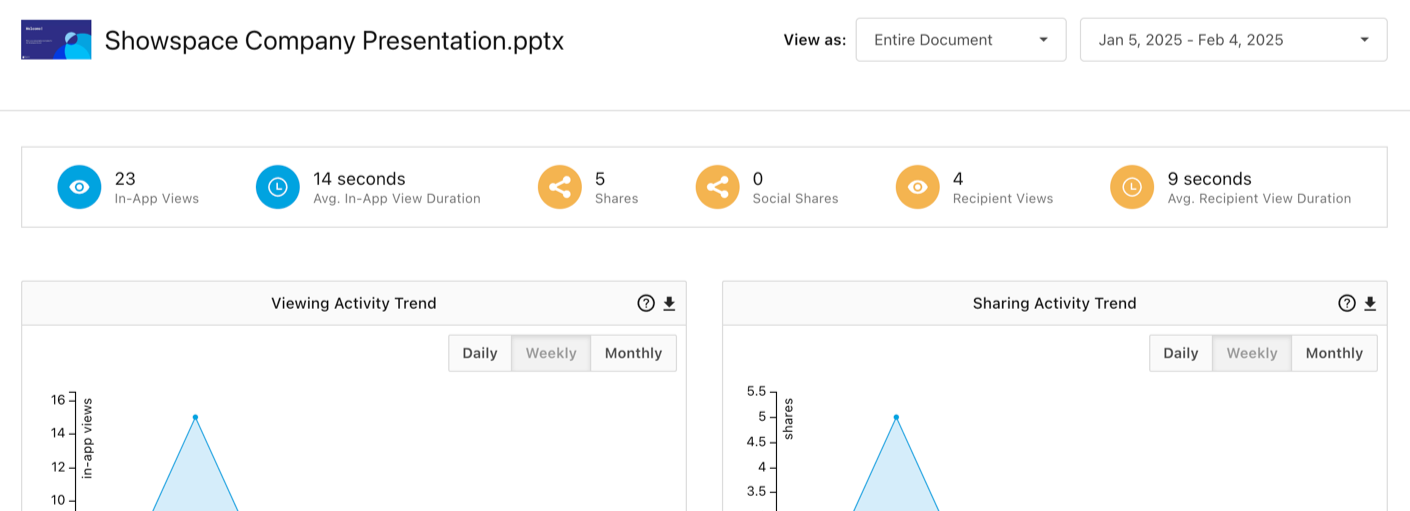The image size is (1410, 511).
Task: Click the Recipient Views eye icon
Action: (918, 187)
